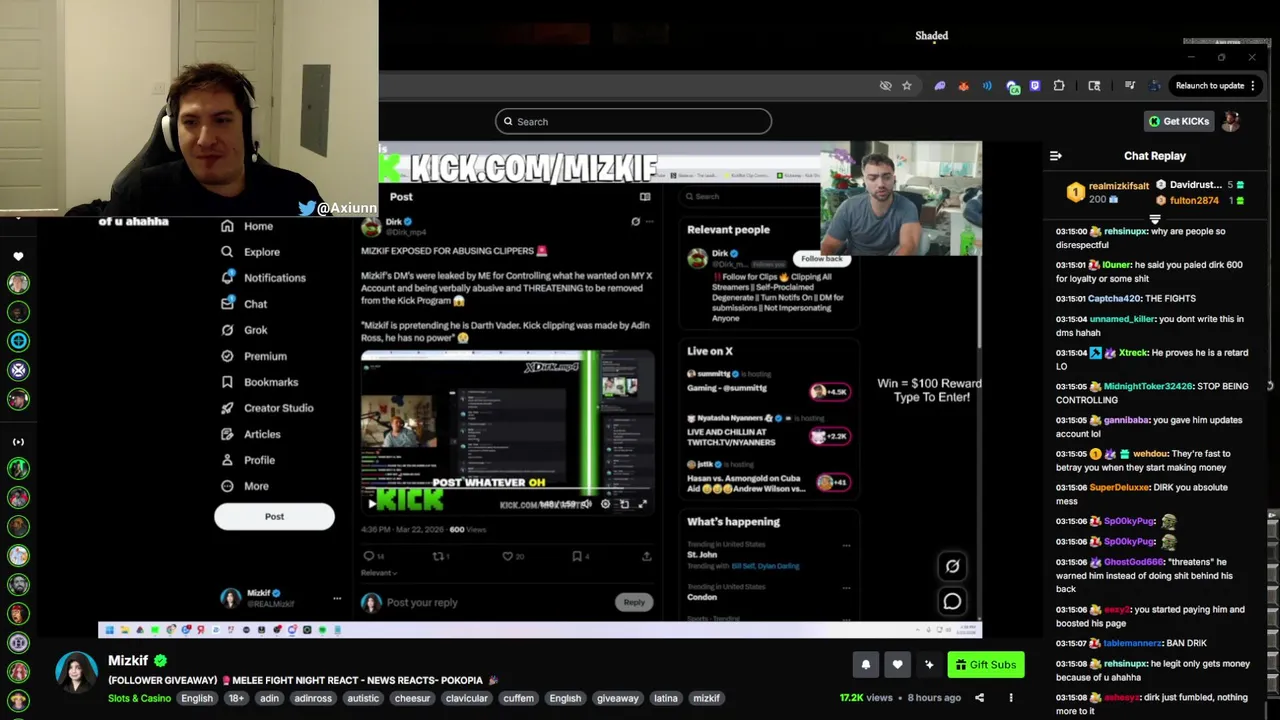Image resolution: width=1280 pixels, height=720 pixels.
Task: Open Mizkif channel avatar below the video
Action: coord(76,672)
